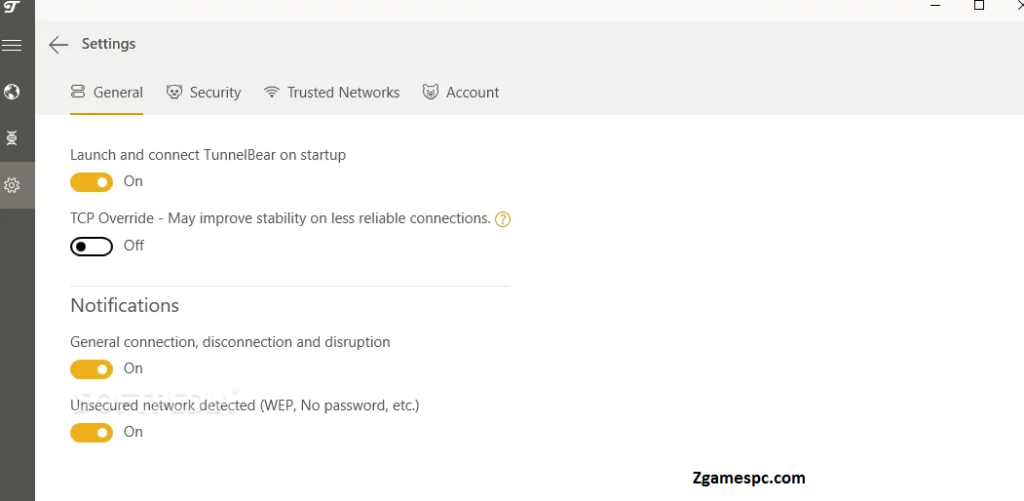Open the hamburger menu in sidebar
The image size is (1024, 501).
click(x=12, y=45)
